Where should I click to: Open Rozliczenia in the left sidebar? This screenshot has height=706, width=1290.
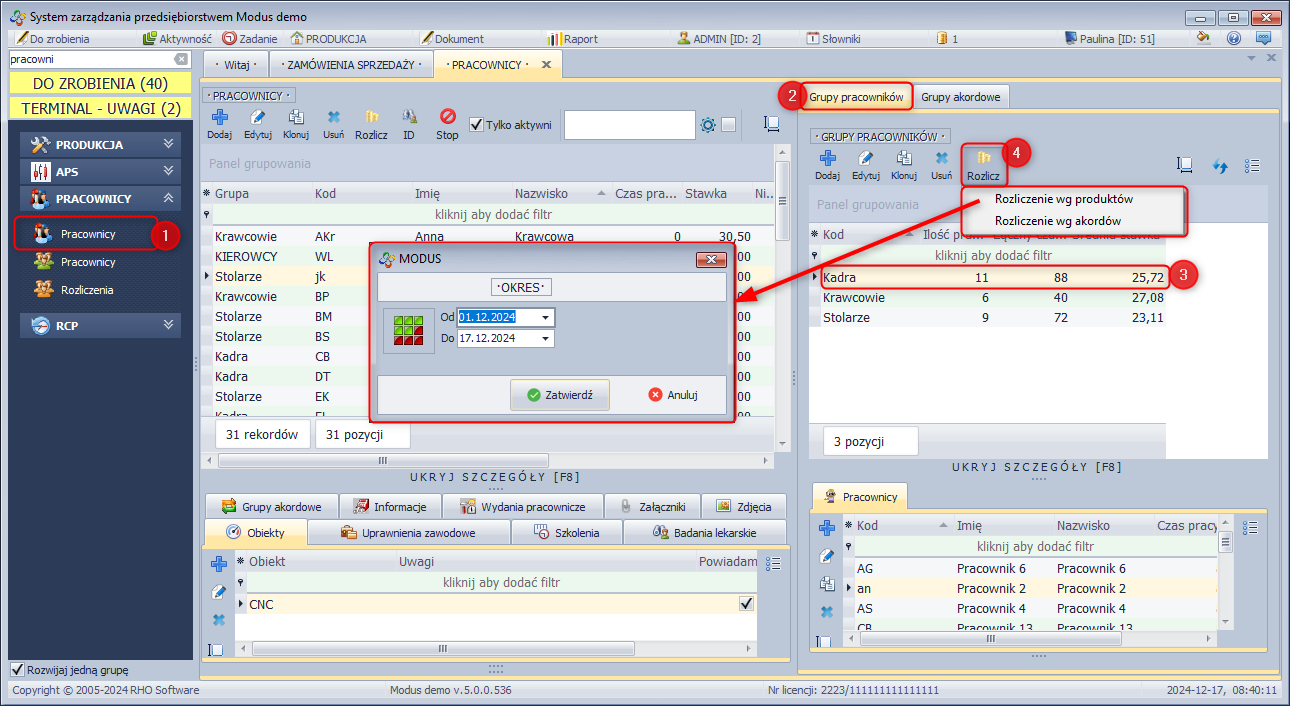point(87,290)
